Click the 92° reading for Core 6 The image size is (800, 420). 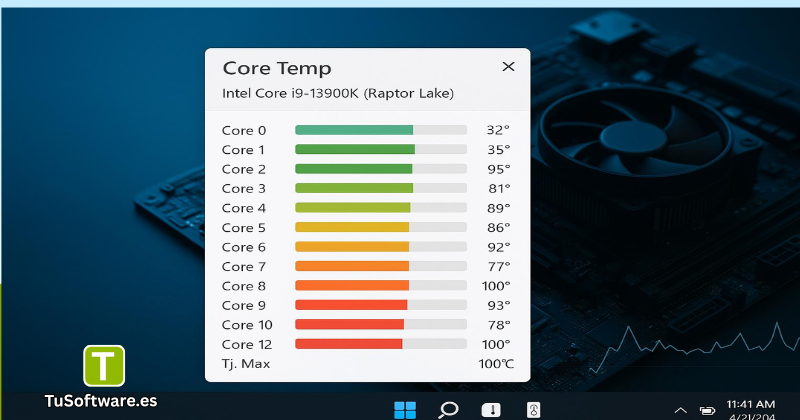pos(498,247)
